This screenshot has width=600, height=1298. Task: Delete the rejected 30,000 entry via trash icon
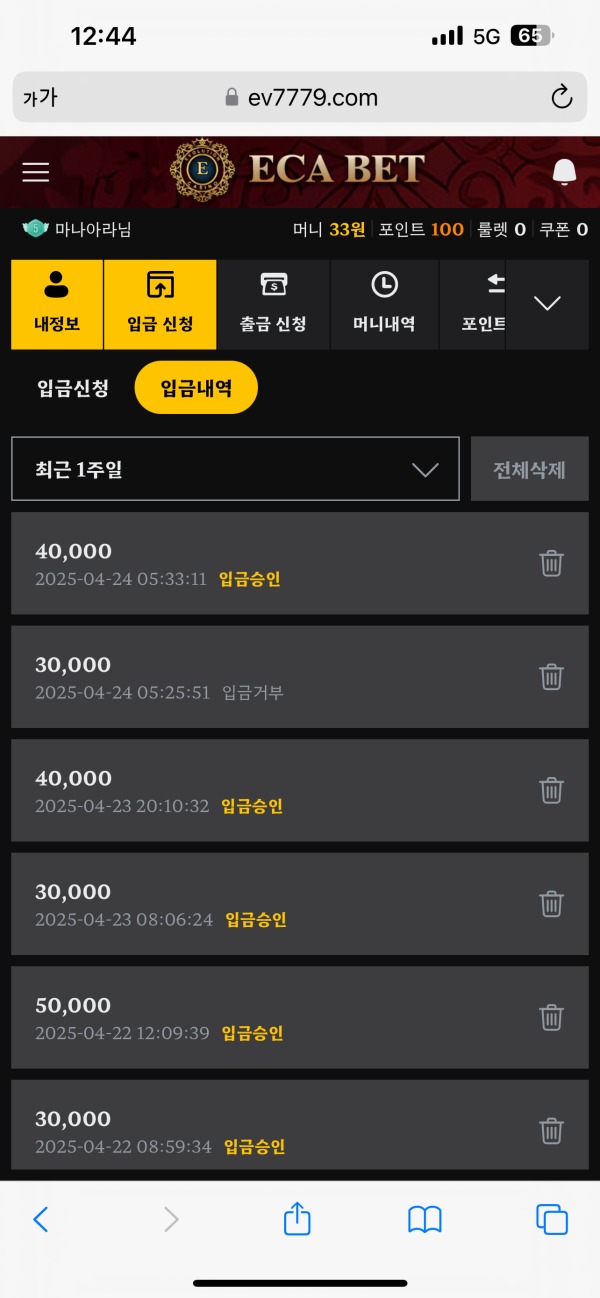[x=551, y=677]
